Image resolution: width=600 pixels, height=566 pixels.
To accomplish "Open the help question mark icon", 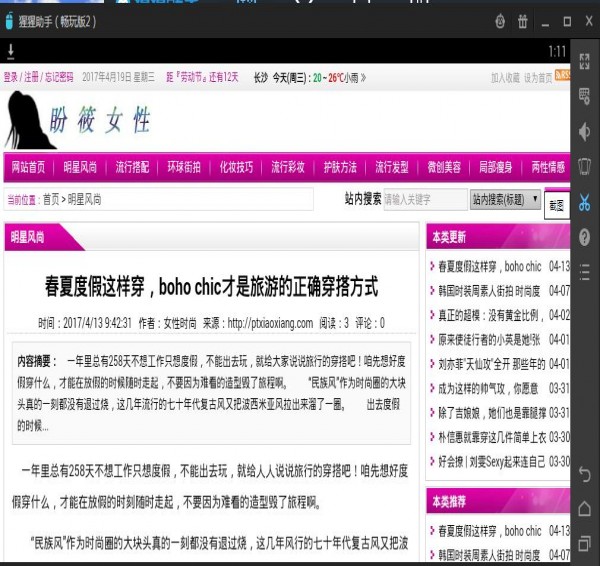I will [x=584, y=237].
